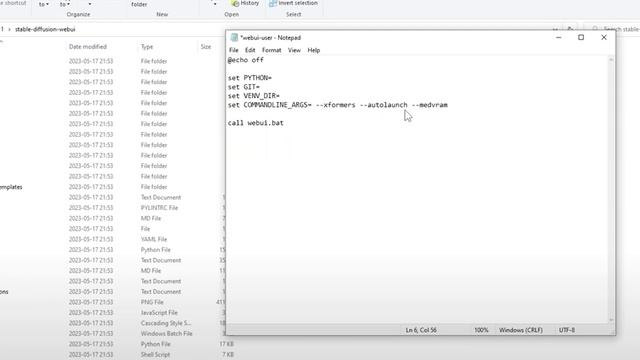
Task: Click the '--xformers' argument in Notepad
Action: pyautogui.click(x=336, y=105)
